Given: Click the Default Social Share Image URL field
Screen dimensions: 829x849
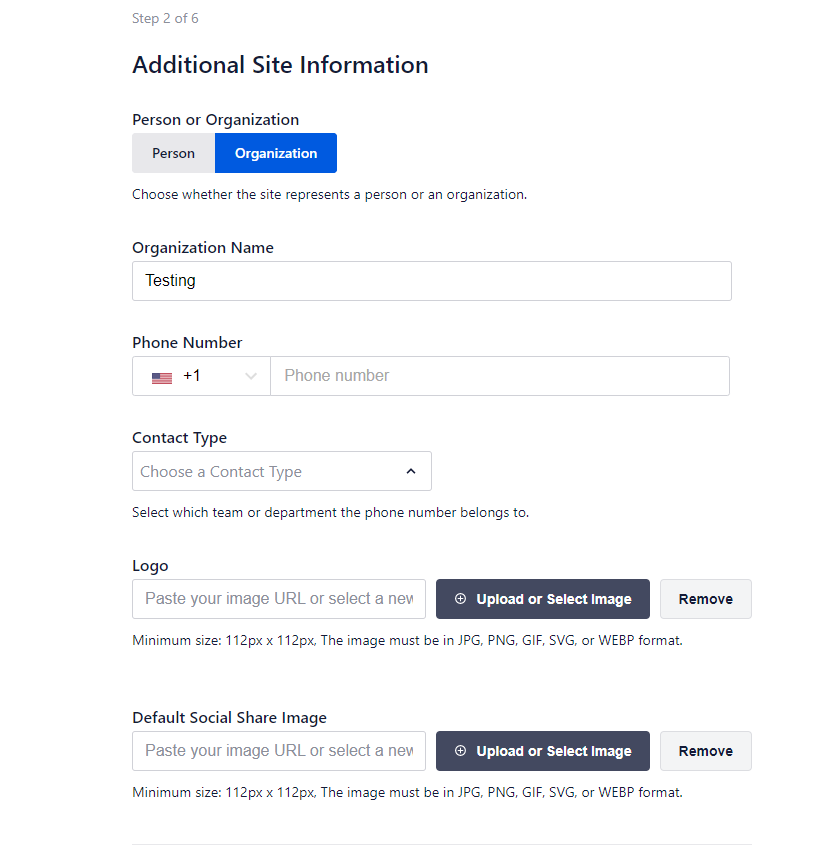Looking at the screenshot, I should pyautogui.click(x=279, y=751).
